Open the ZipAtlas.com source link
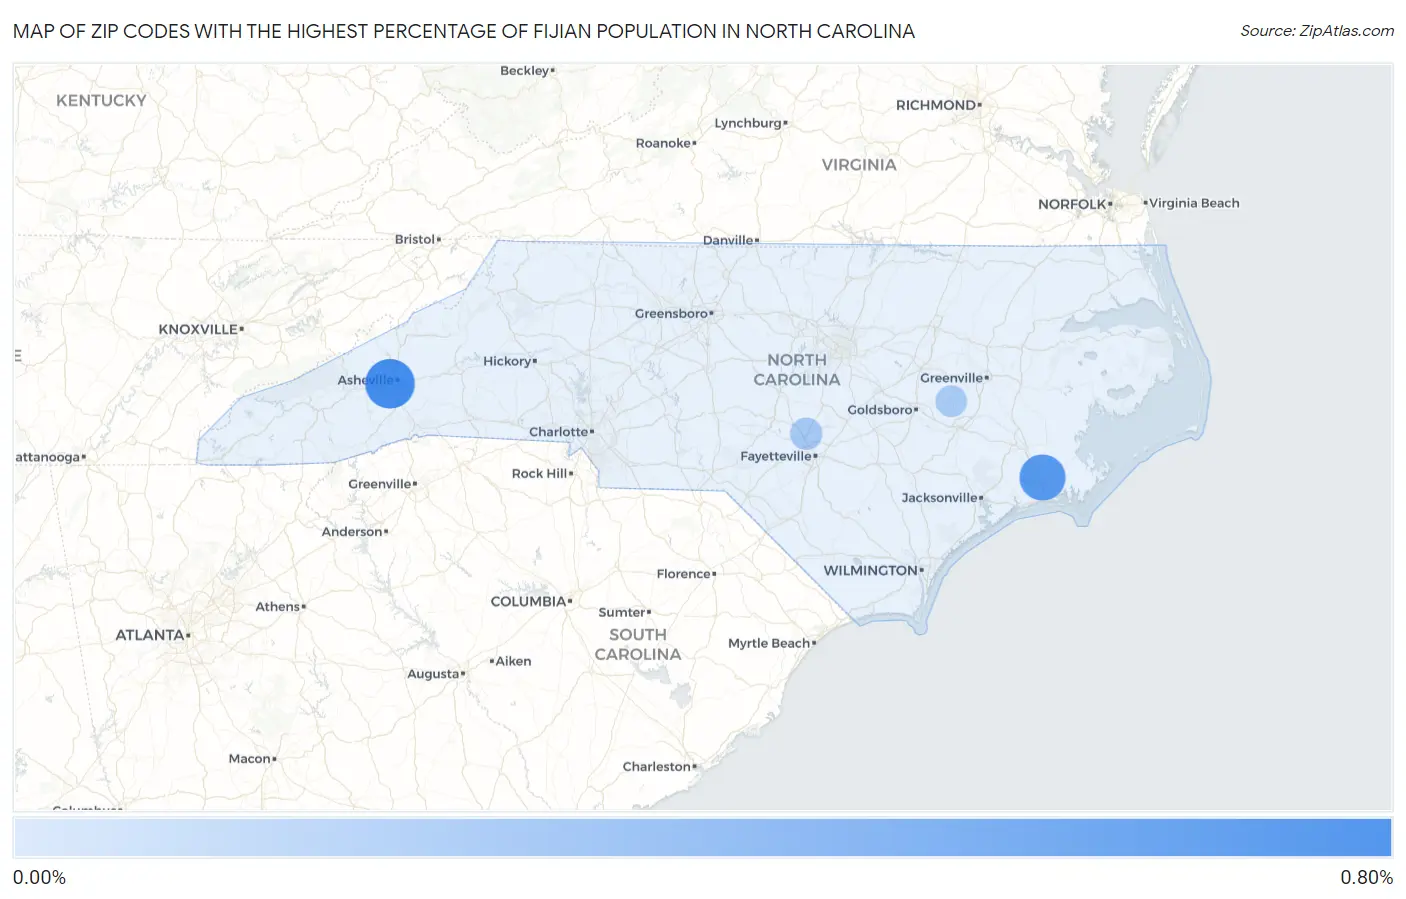Viewport: 1406px width, 899px height. click(x=1346, y=31)
